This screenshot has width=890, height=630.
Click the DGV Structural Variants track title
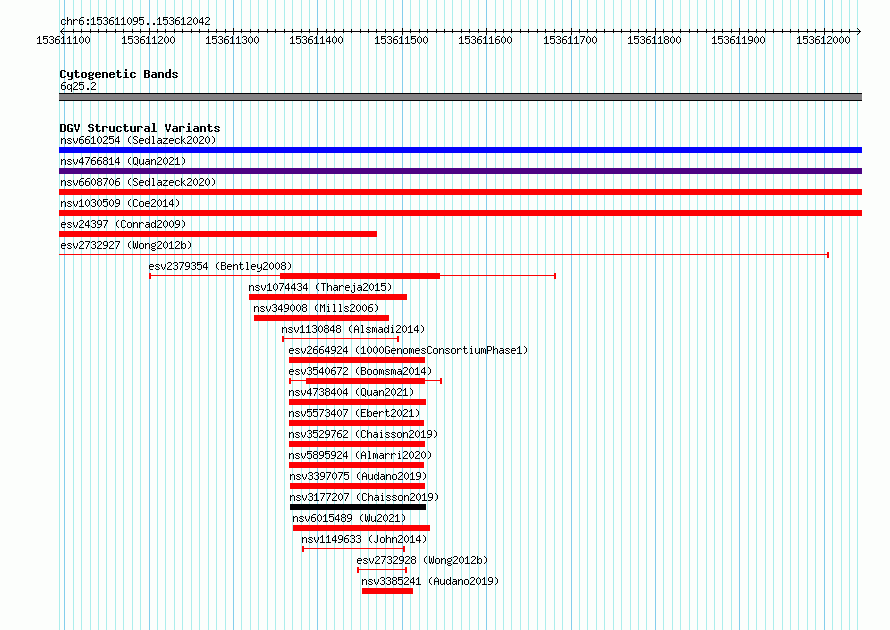tap(140, 128)
